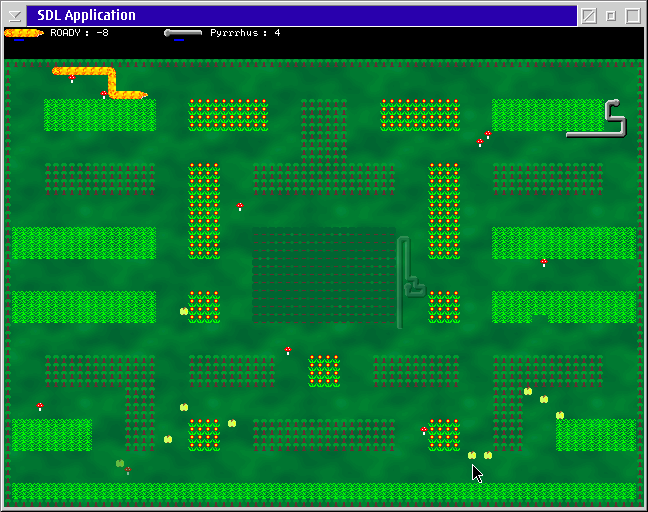Click the grey snake's head on the playfield
Image resolution: width=648 pixels, height=512 pixels.
(x=615, y=102)
